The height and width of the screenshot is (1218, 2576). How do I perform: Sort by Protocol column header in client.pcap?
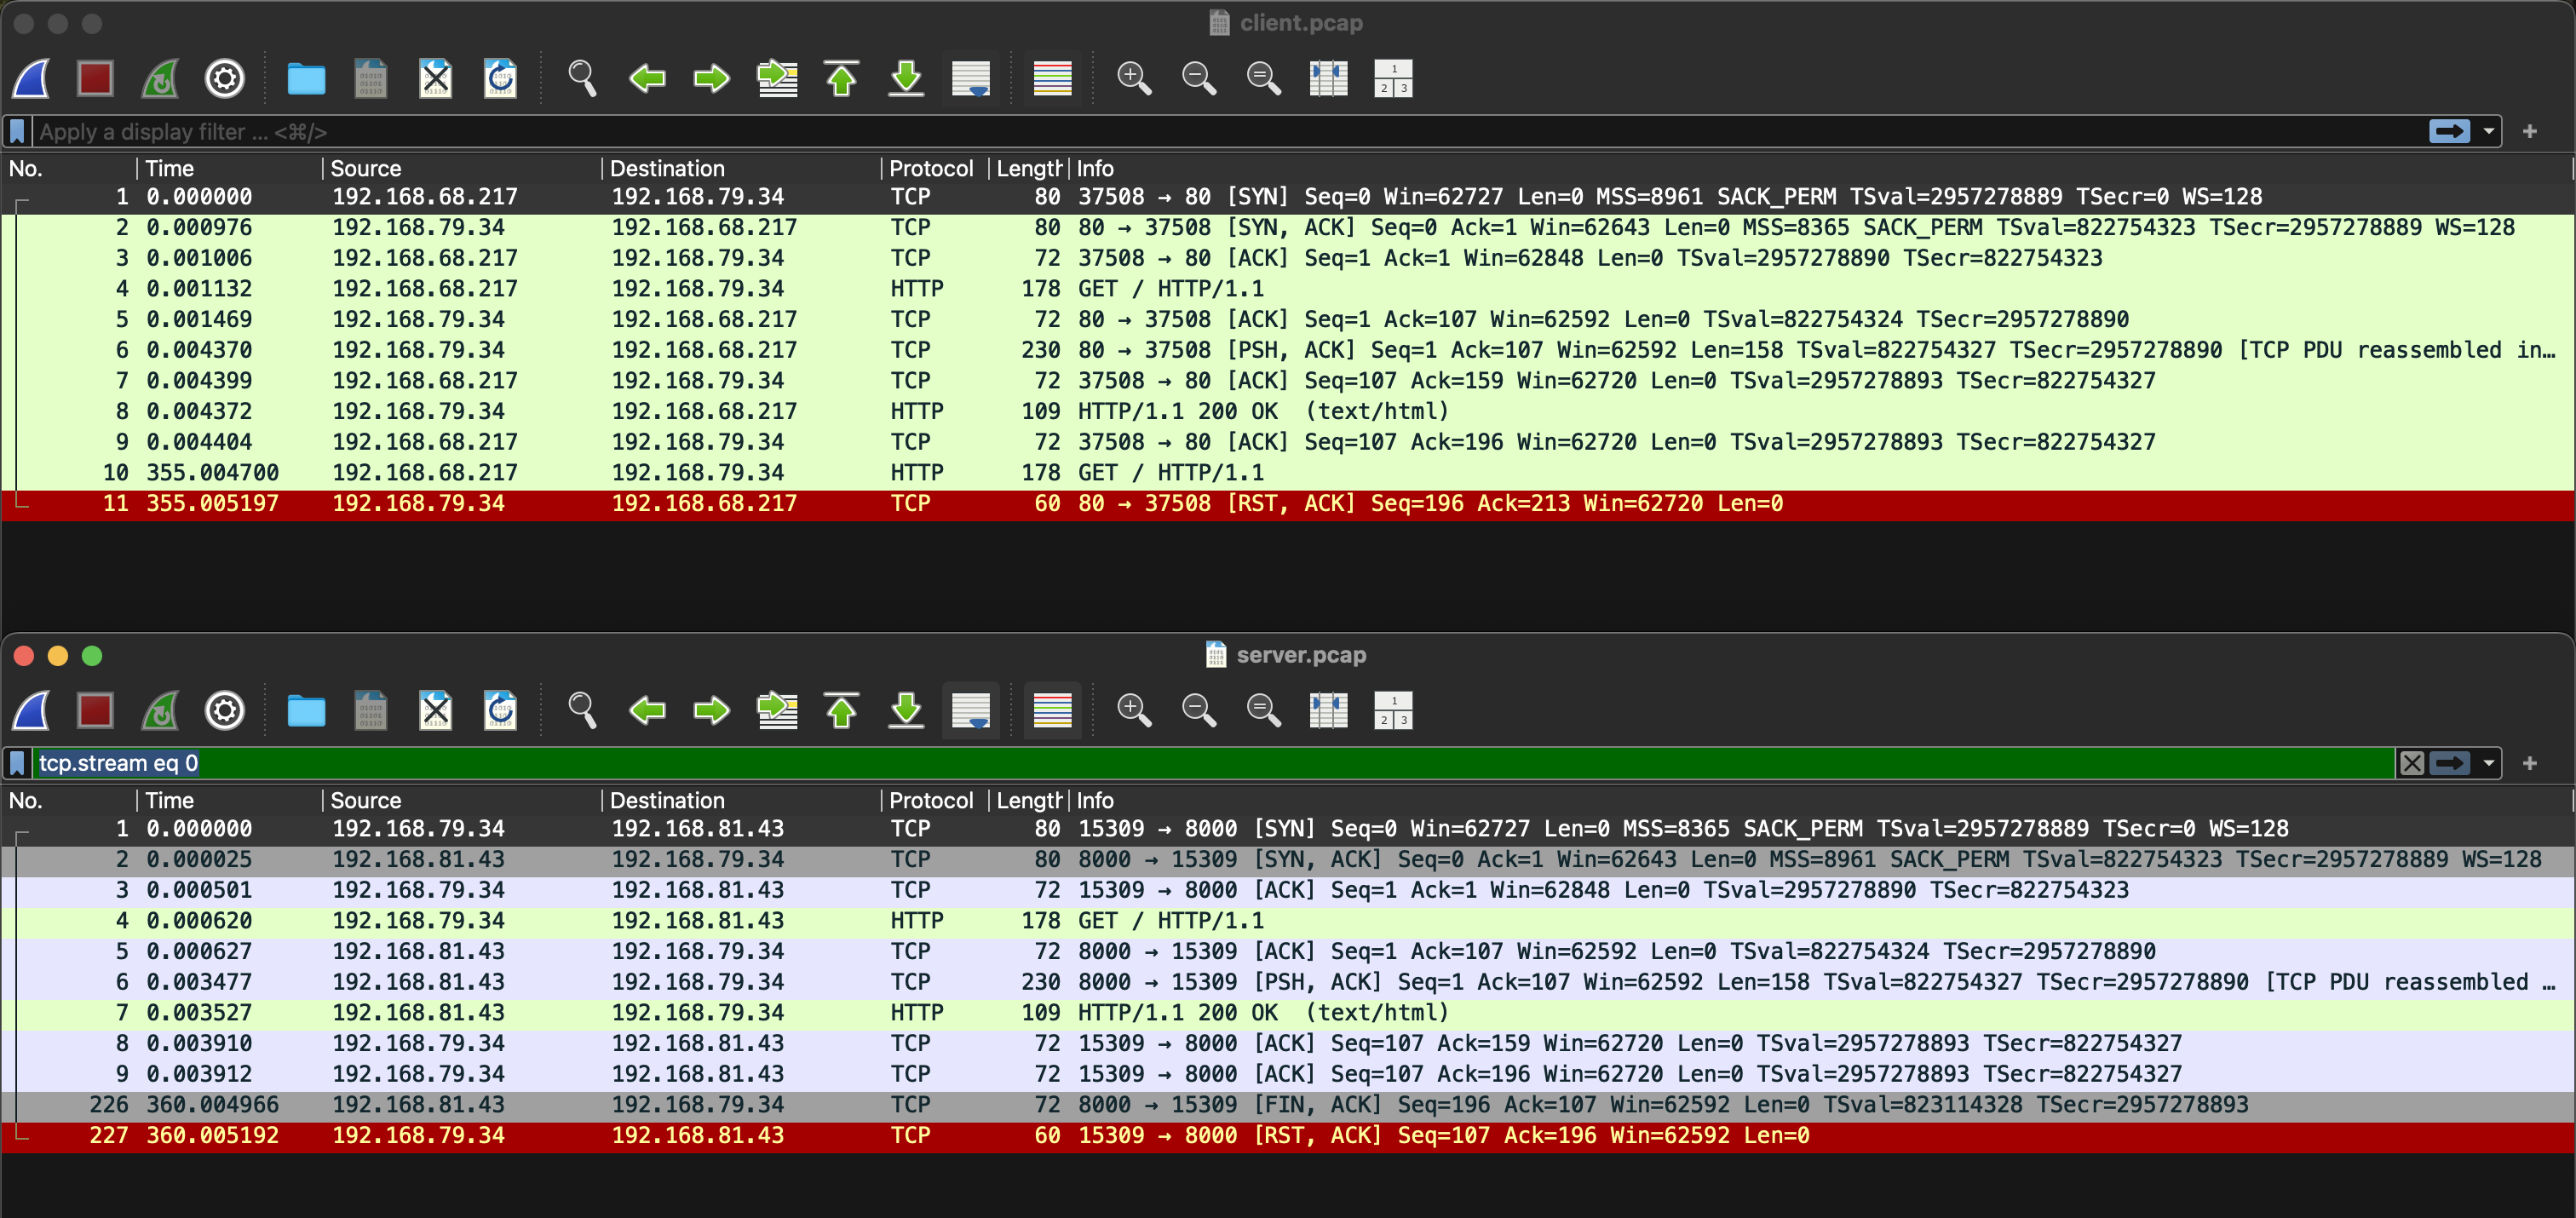click(930, 168)
